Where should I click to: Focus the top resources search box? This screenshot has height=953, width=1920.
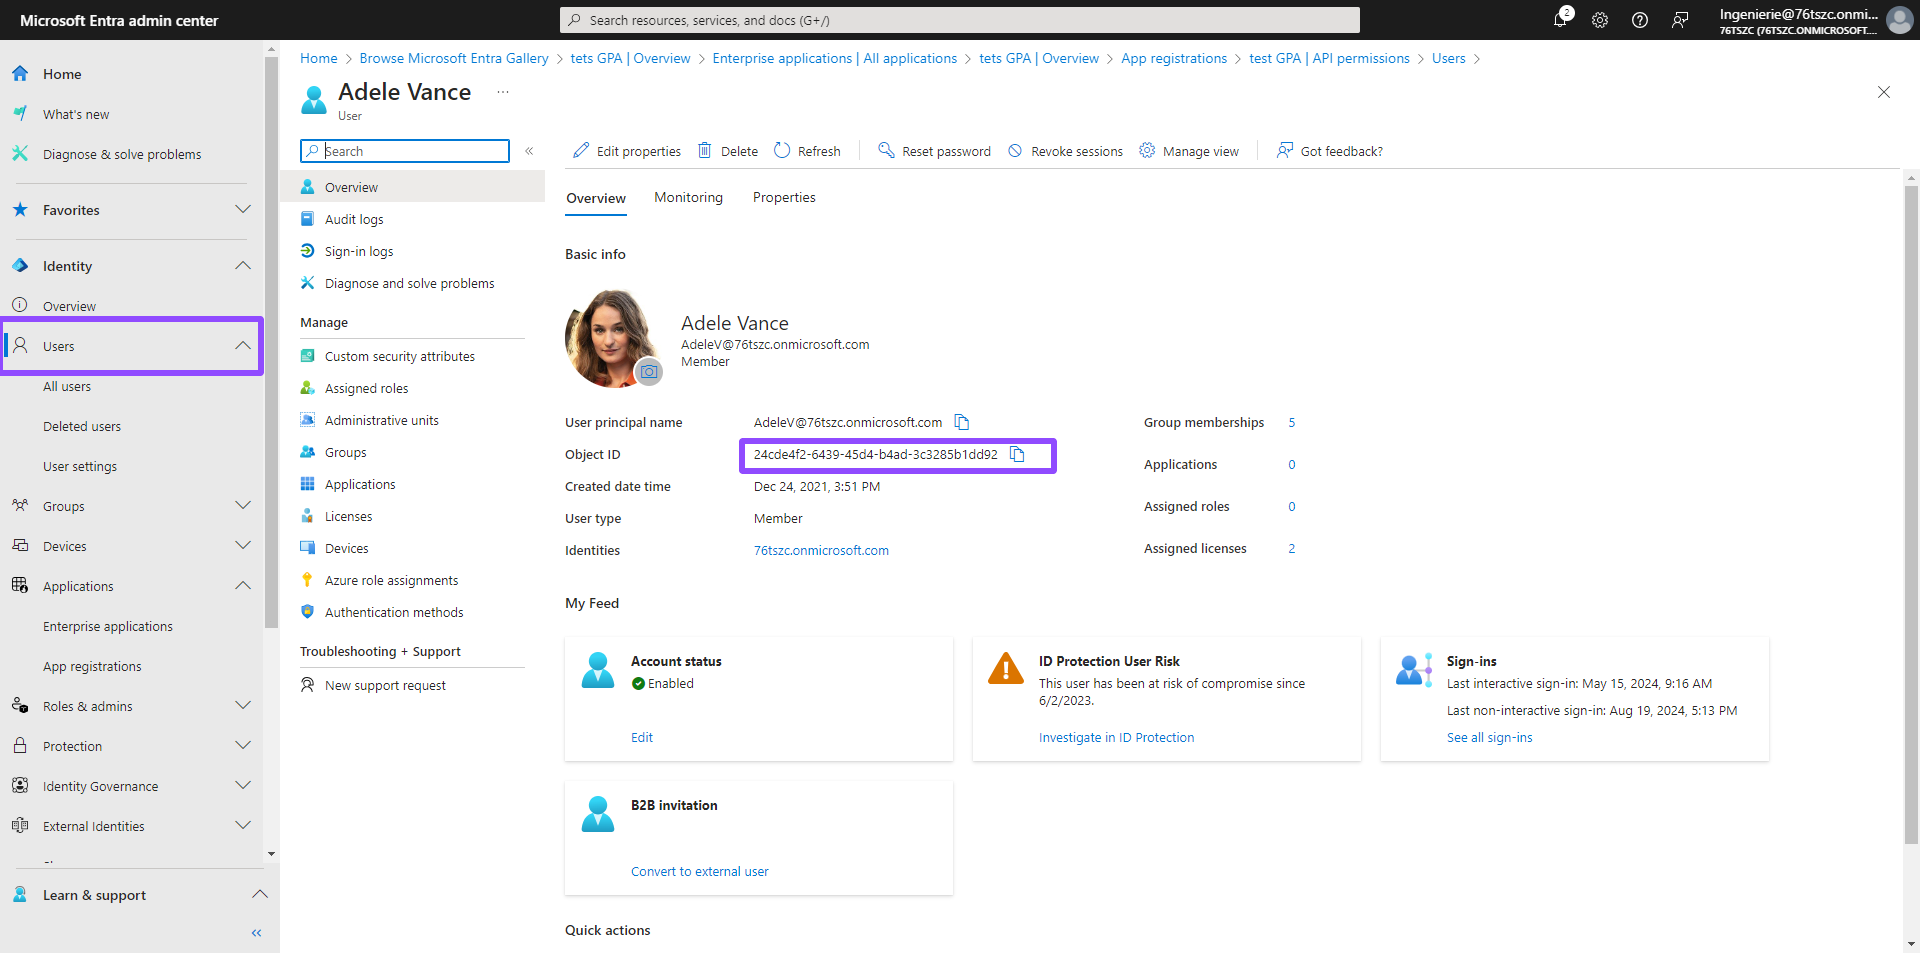[x=960, y=20]
